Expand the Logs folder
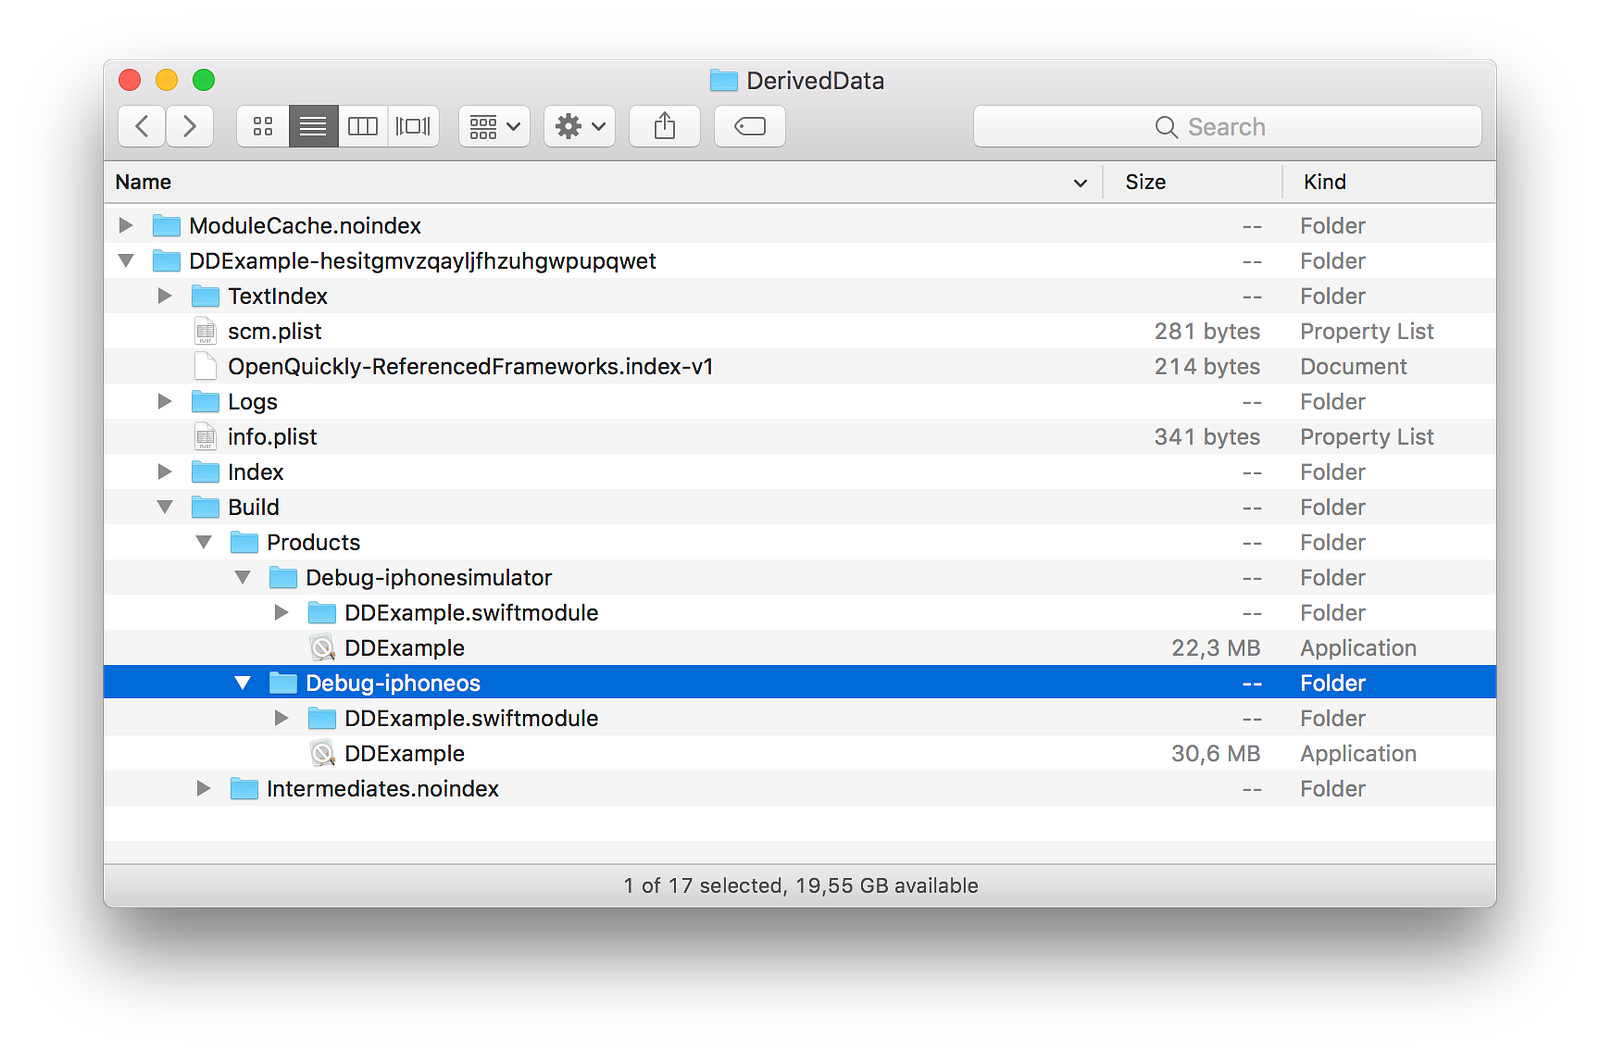 coord(165,402)
